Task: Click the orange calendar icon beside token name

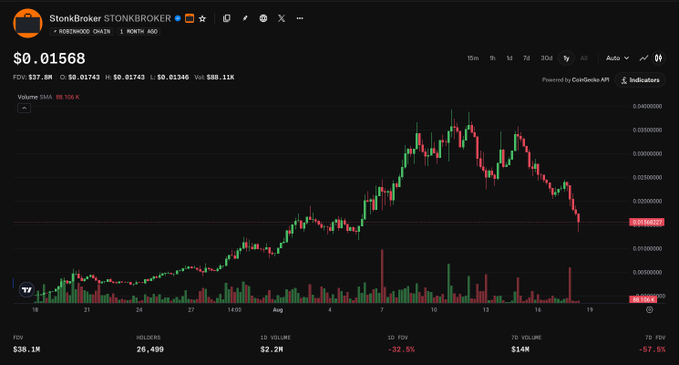Action: [x=189, y=18]
